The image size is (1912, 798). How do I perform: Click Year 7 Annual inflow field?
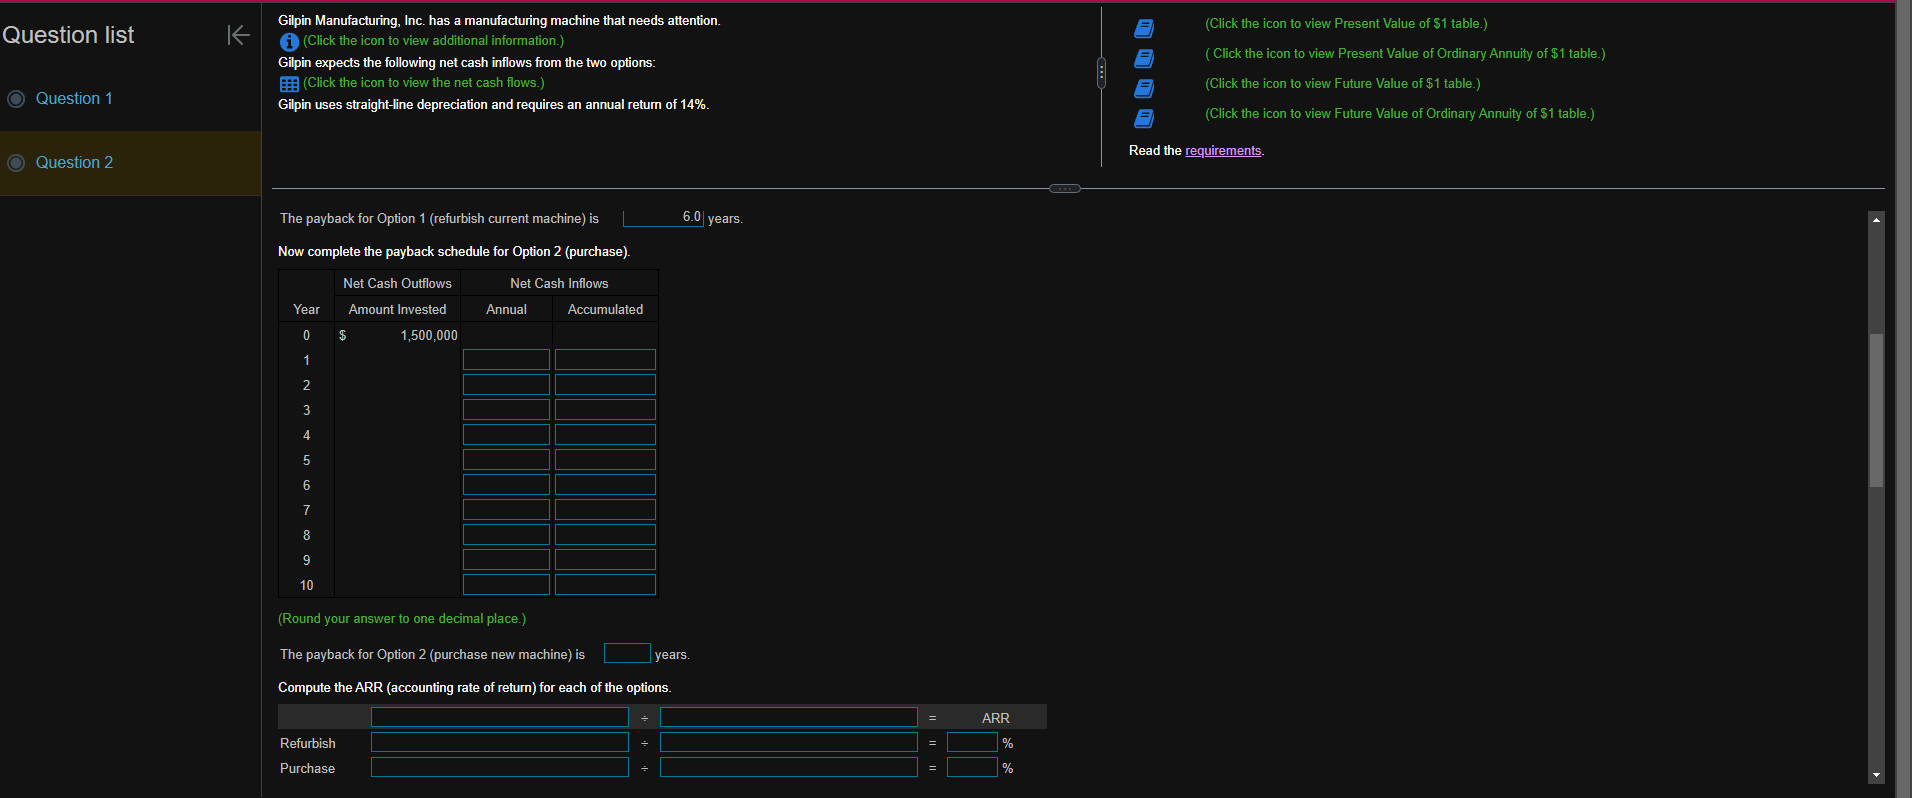(x=506, y=510)
